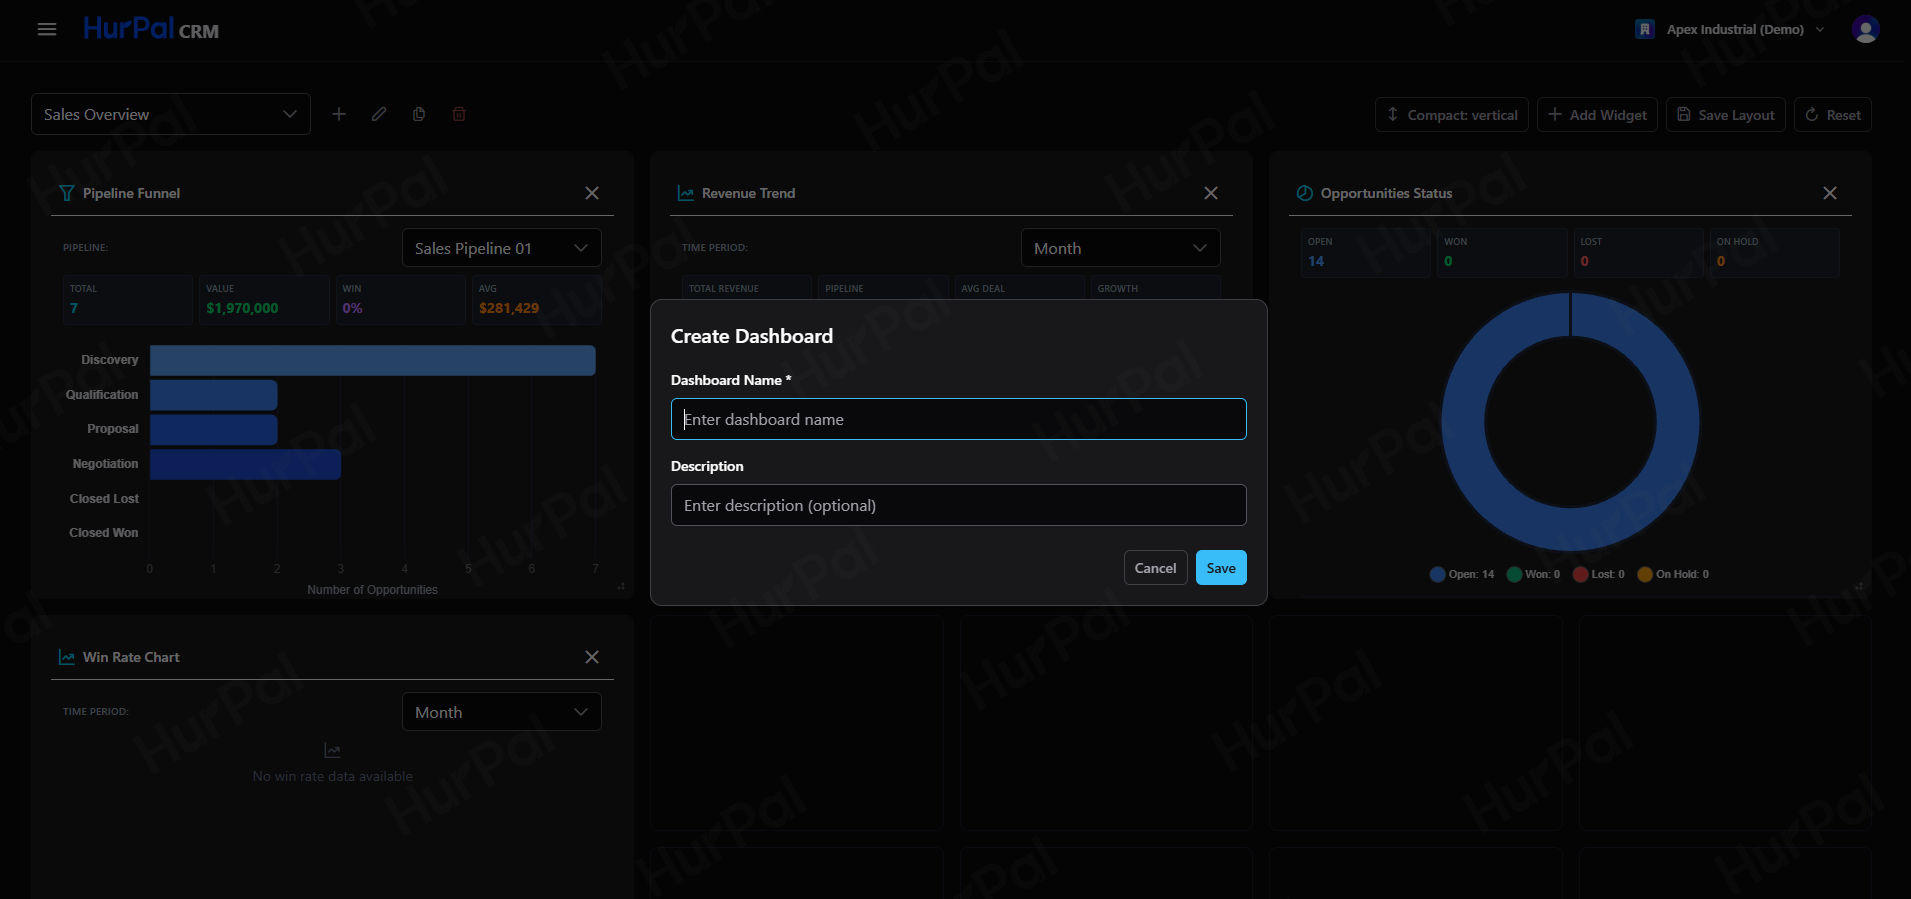
Task: Click the Lost legend color swatch
Action: [1581, 574]
